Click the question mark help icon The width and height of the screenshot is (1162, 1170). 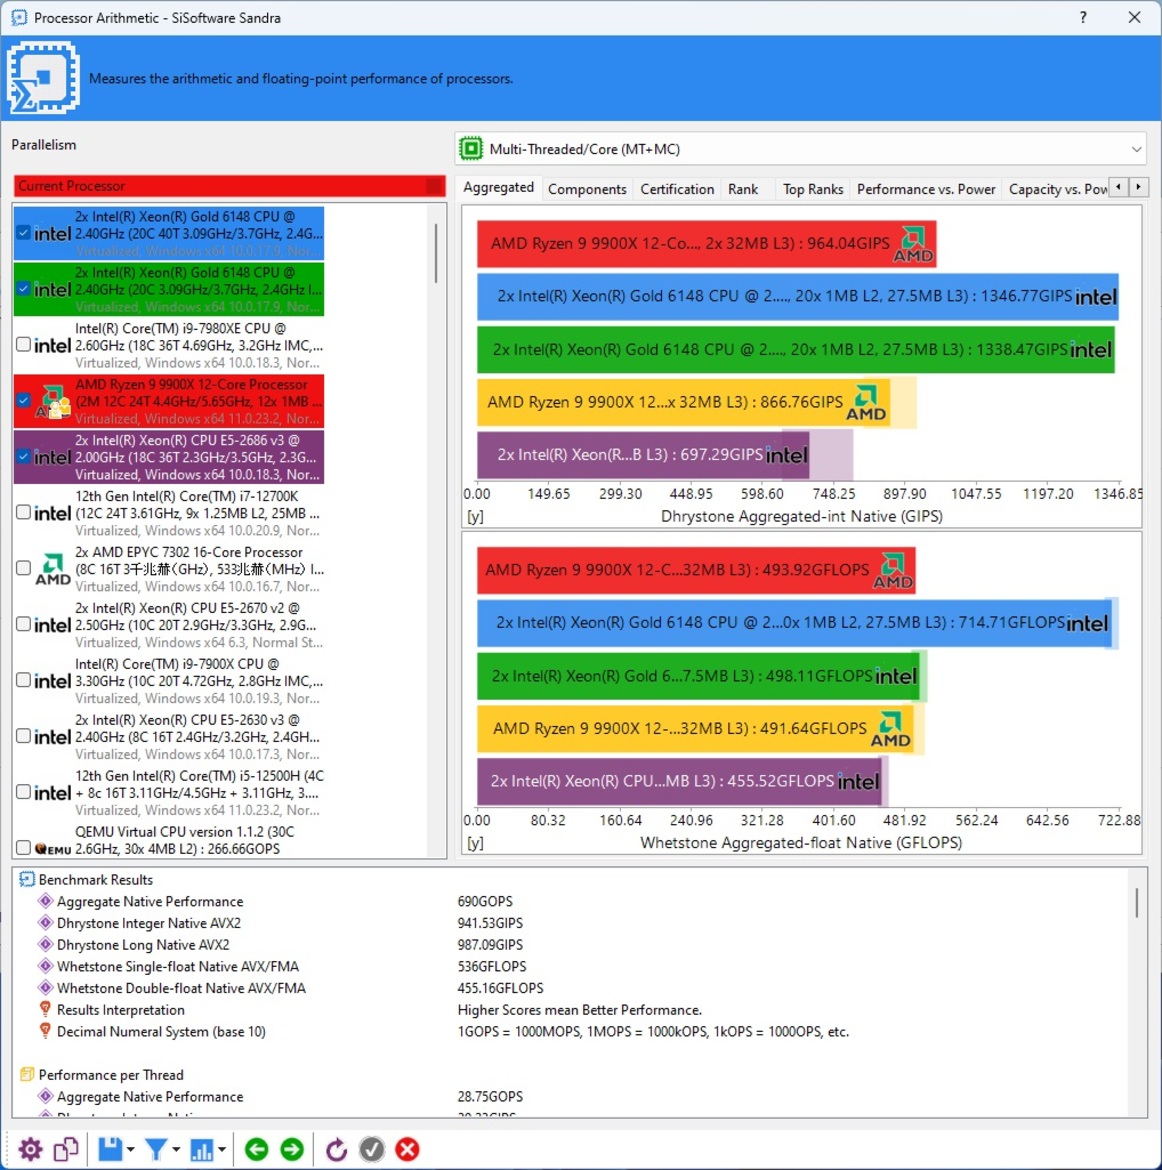(x=1083, y=17)
